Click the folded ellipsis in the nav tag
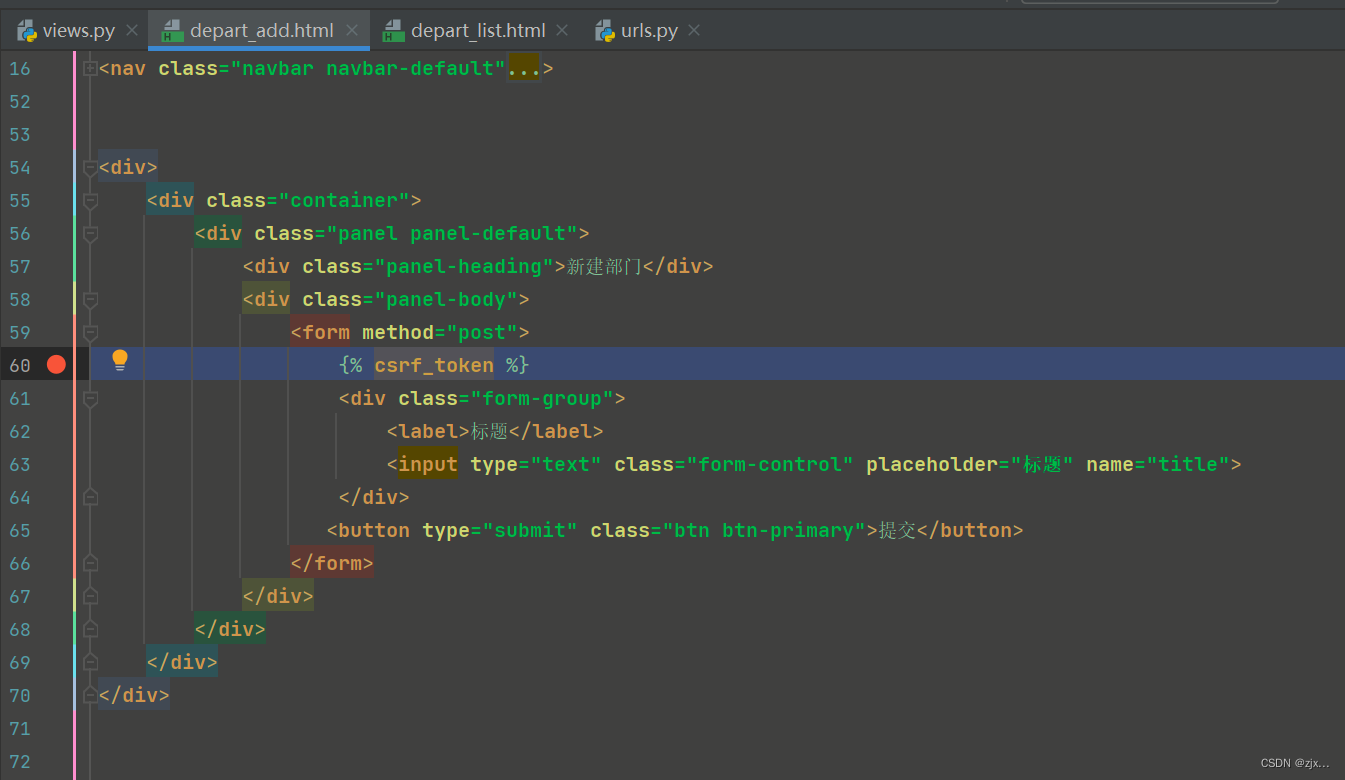The width and height of the screenshot is (1345, 780). (524, 68)
